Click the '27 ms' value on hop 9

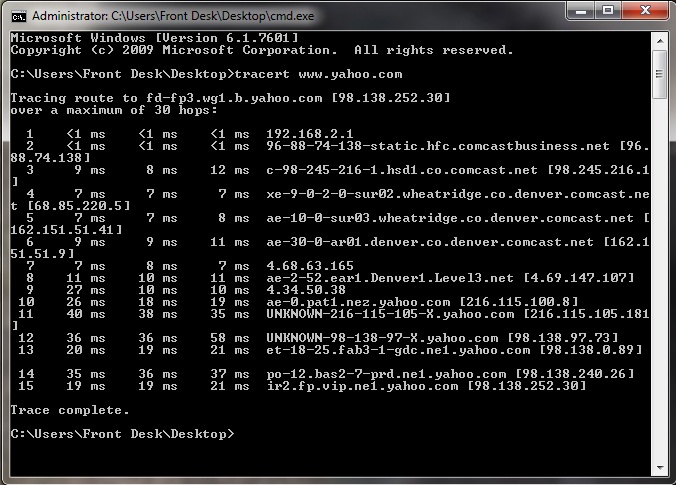point(86,290)
